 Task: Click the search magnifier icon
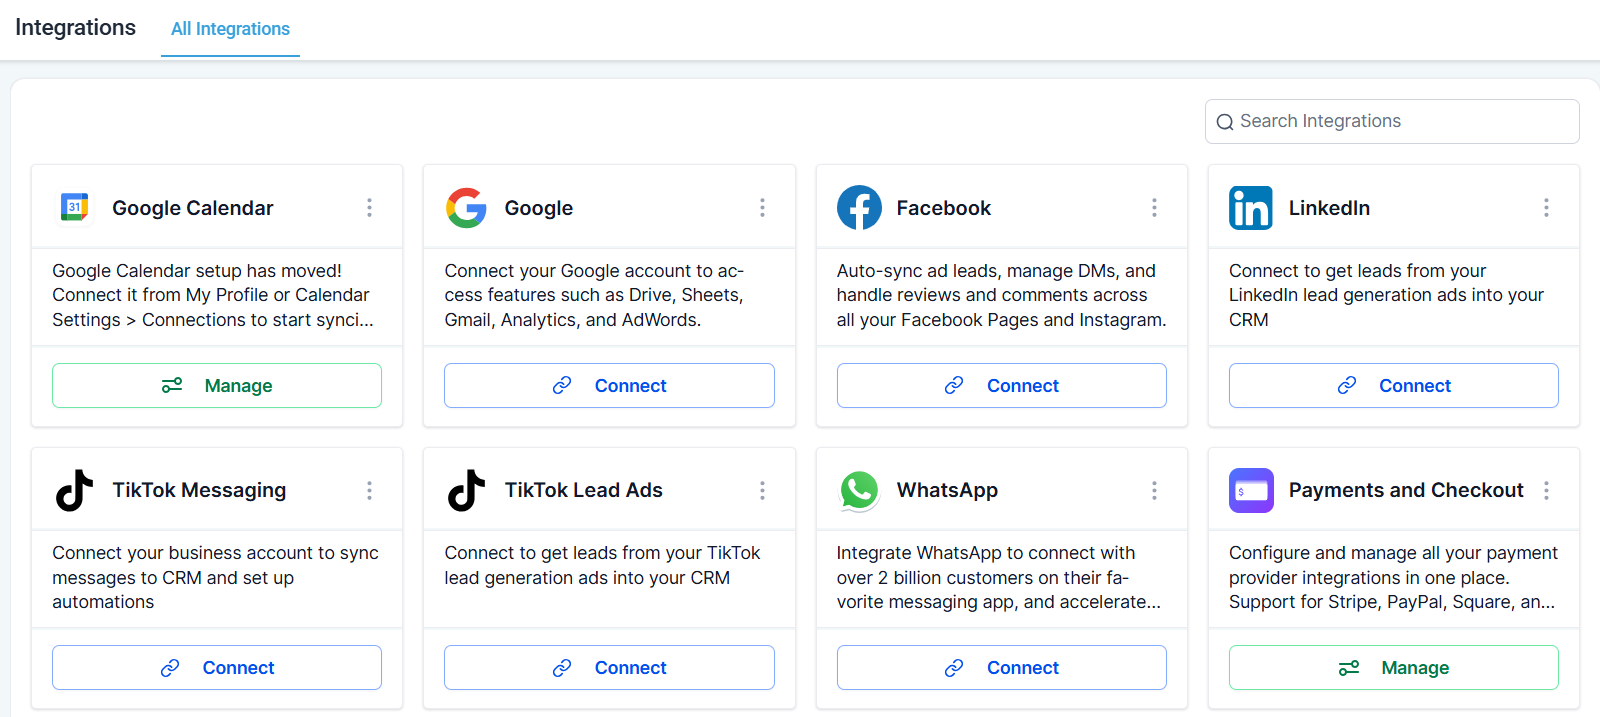1225,121
